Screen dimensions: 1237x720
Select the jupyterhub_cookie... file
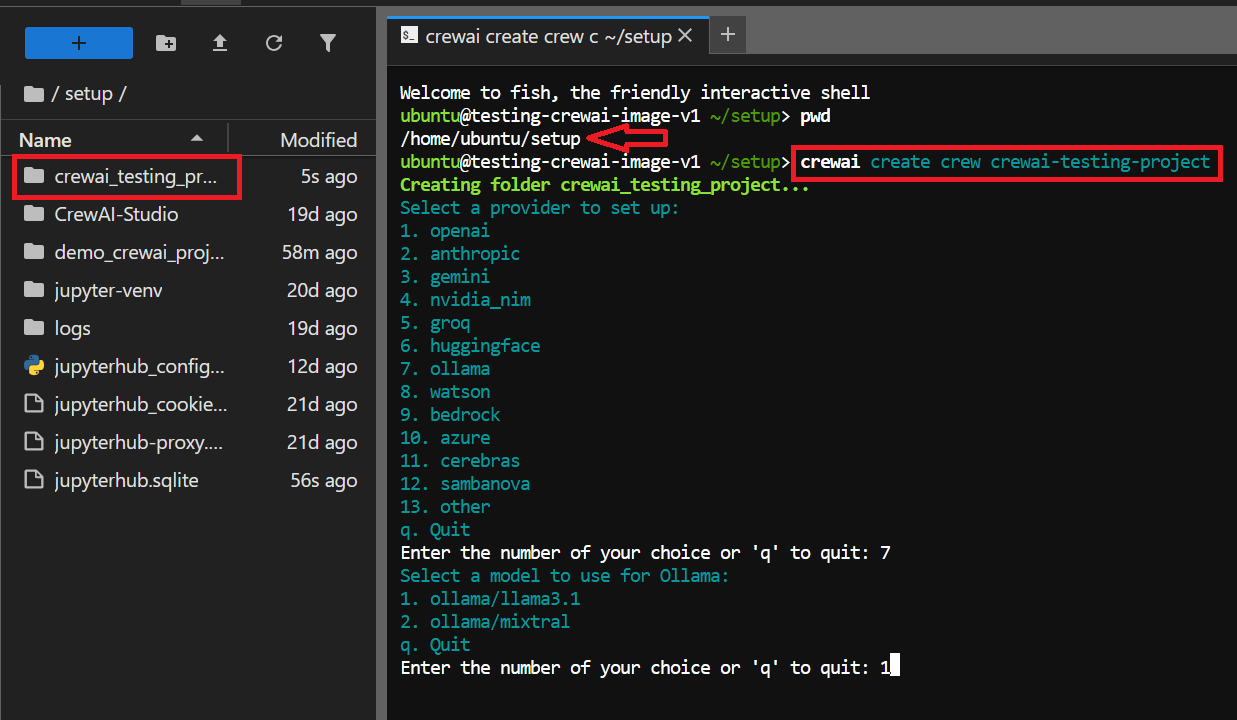tap(188, 404)
